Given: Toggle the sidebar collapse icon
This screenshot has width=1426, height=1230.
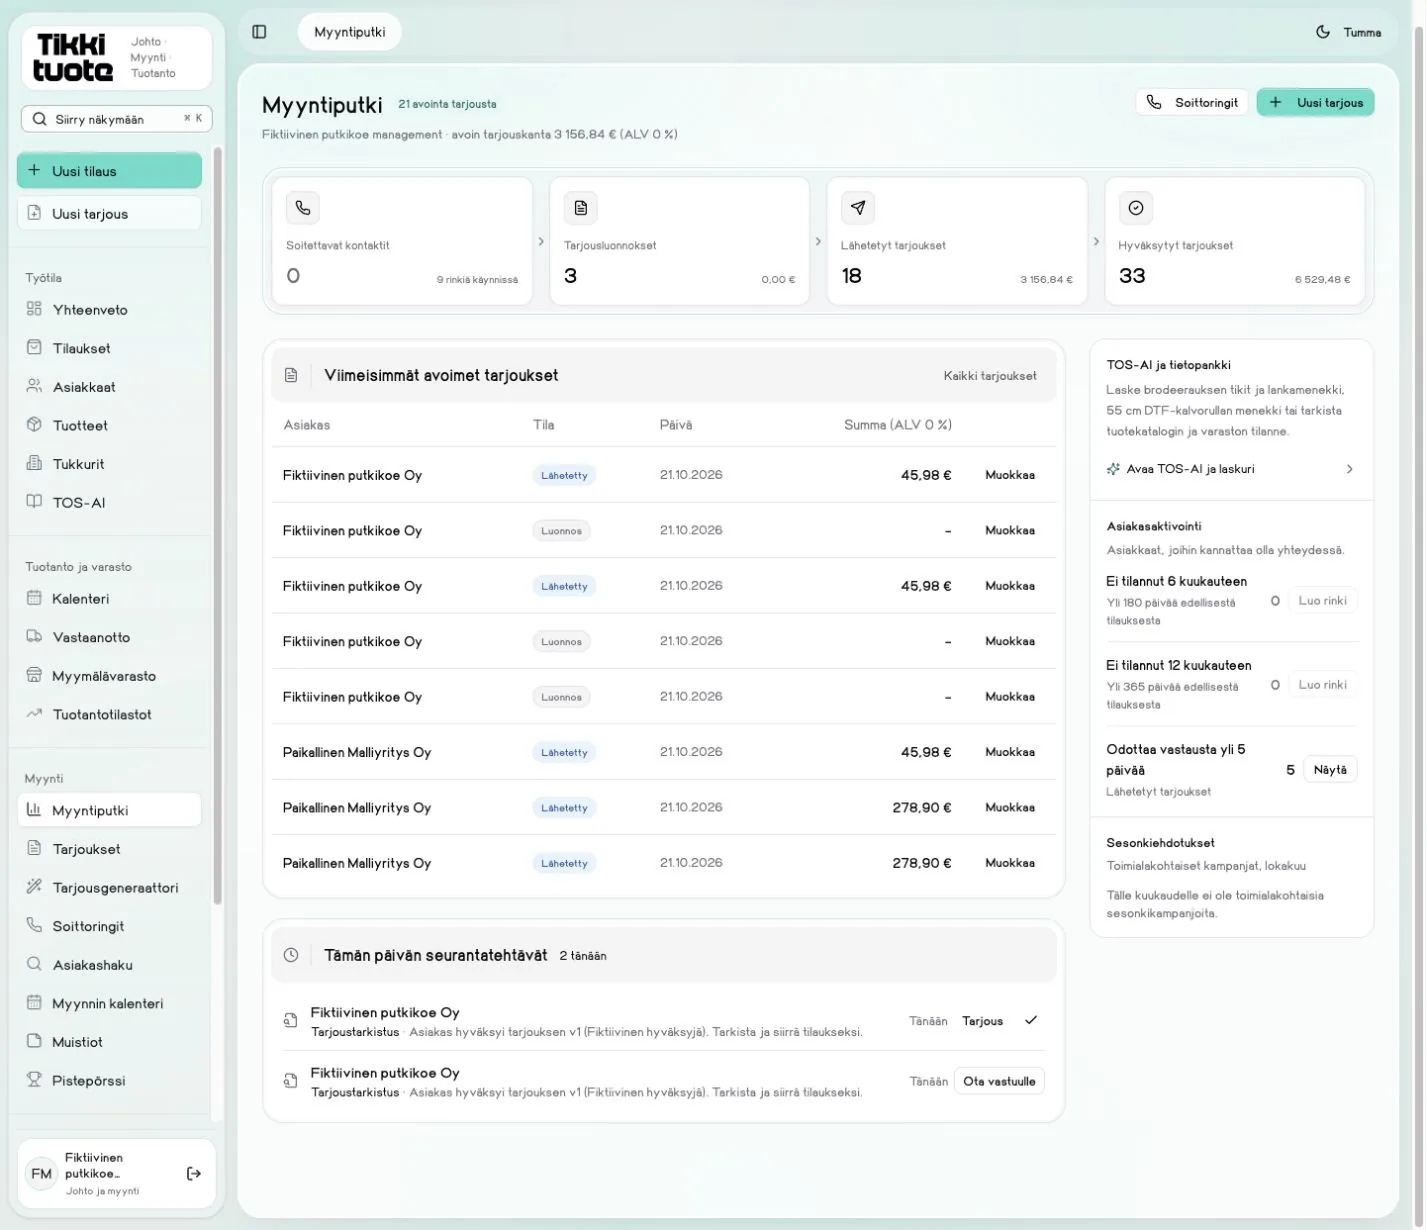Looking at the screenshot, I should (259, 32).
